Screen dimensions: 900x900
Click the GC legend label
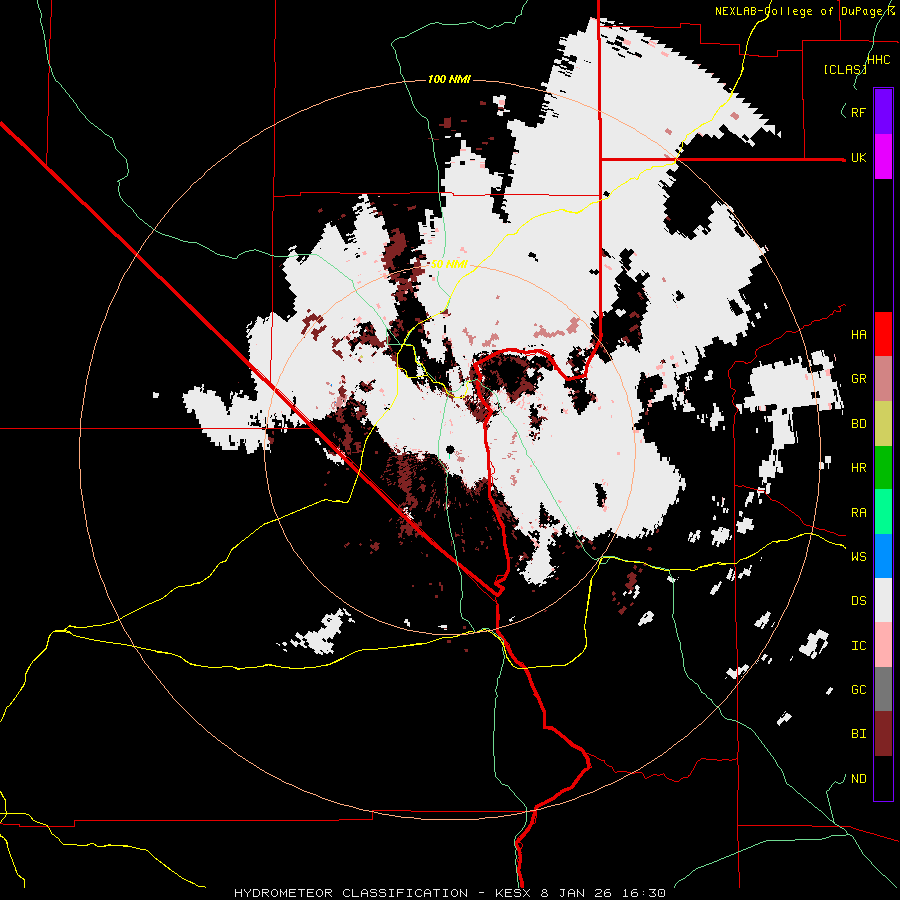click(858, 690)
